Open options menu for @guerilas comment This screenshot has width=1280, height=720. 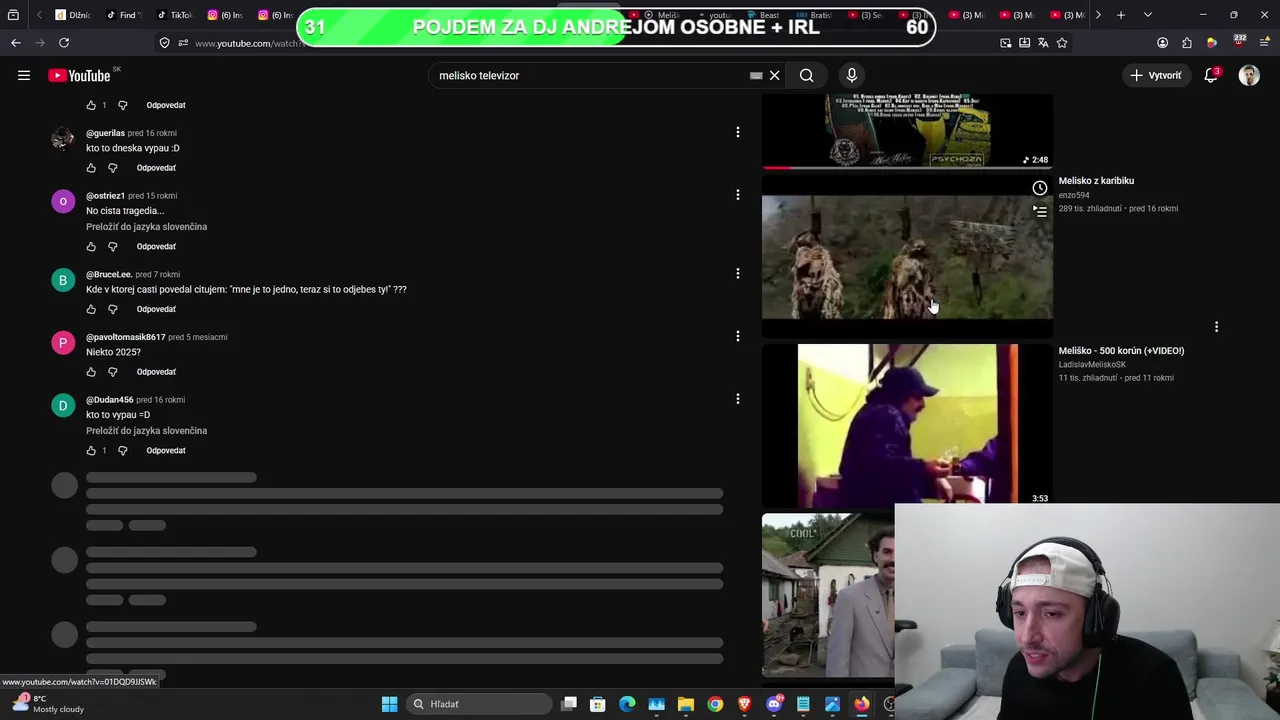[738, 132]
